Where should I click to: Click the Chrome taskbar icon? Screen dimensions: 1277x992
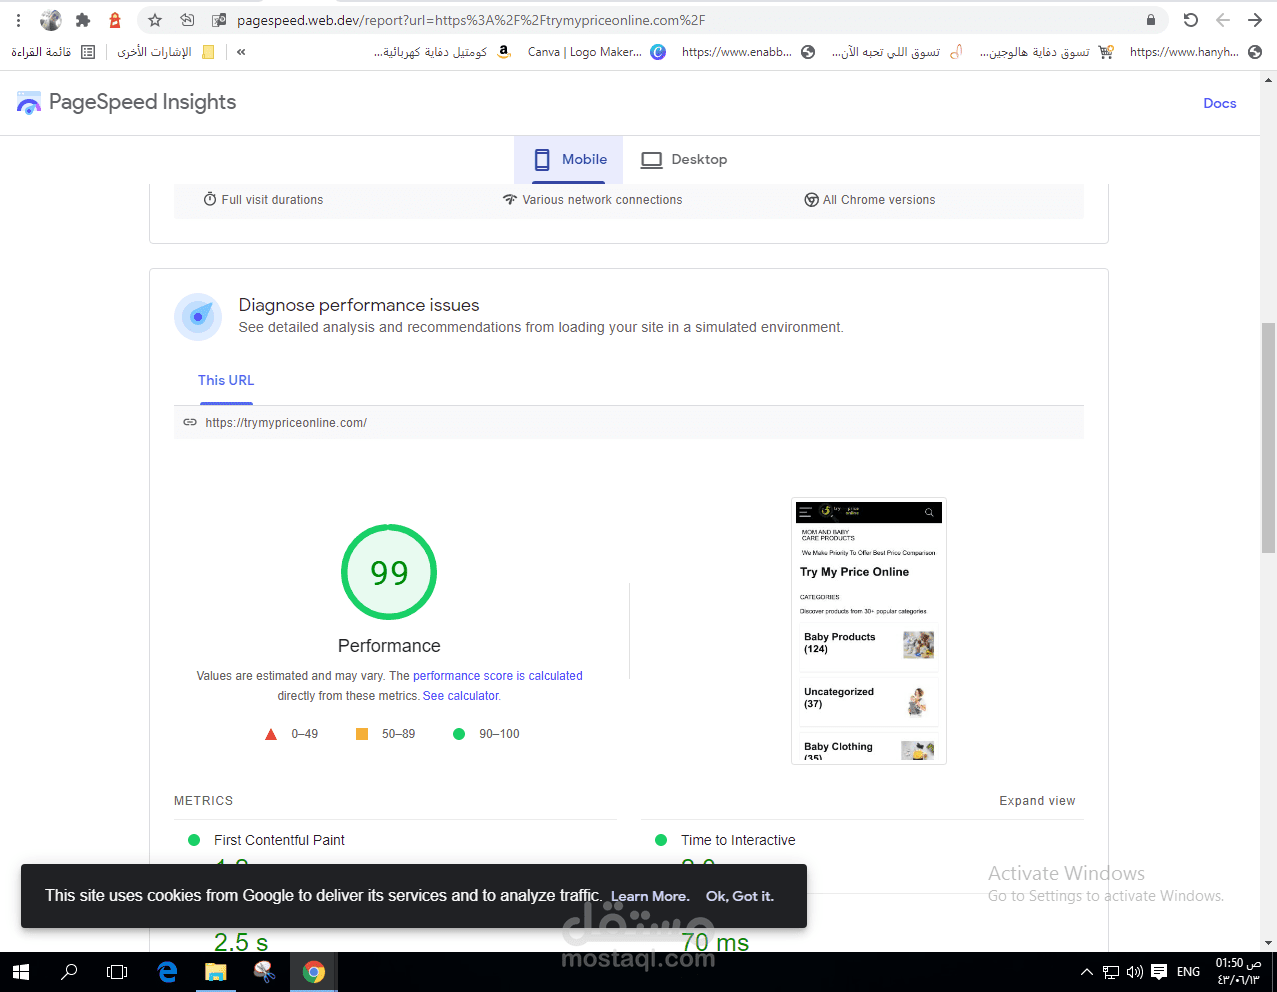coord(314,972)
